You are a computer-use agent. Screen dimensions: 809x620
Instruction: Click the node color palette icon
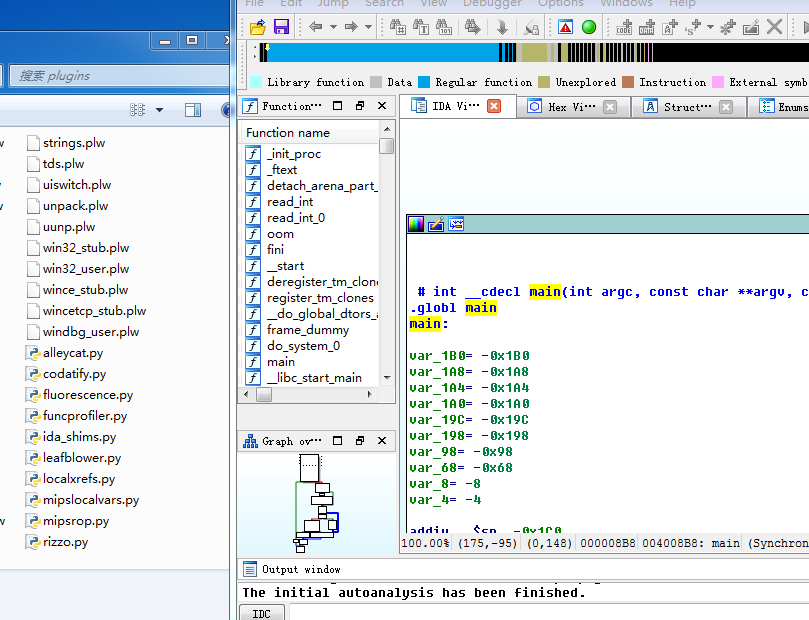pyautogui.click(x=416, y=225)
